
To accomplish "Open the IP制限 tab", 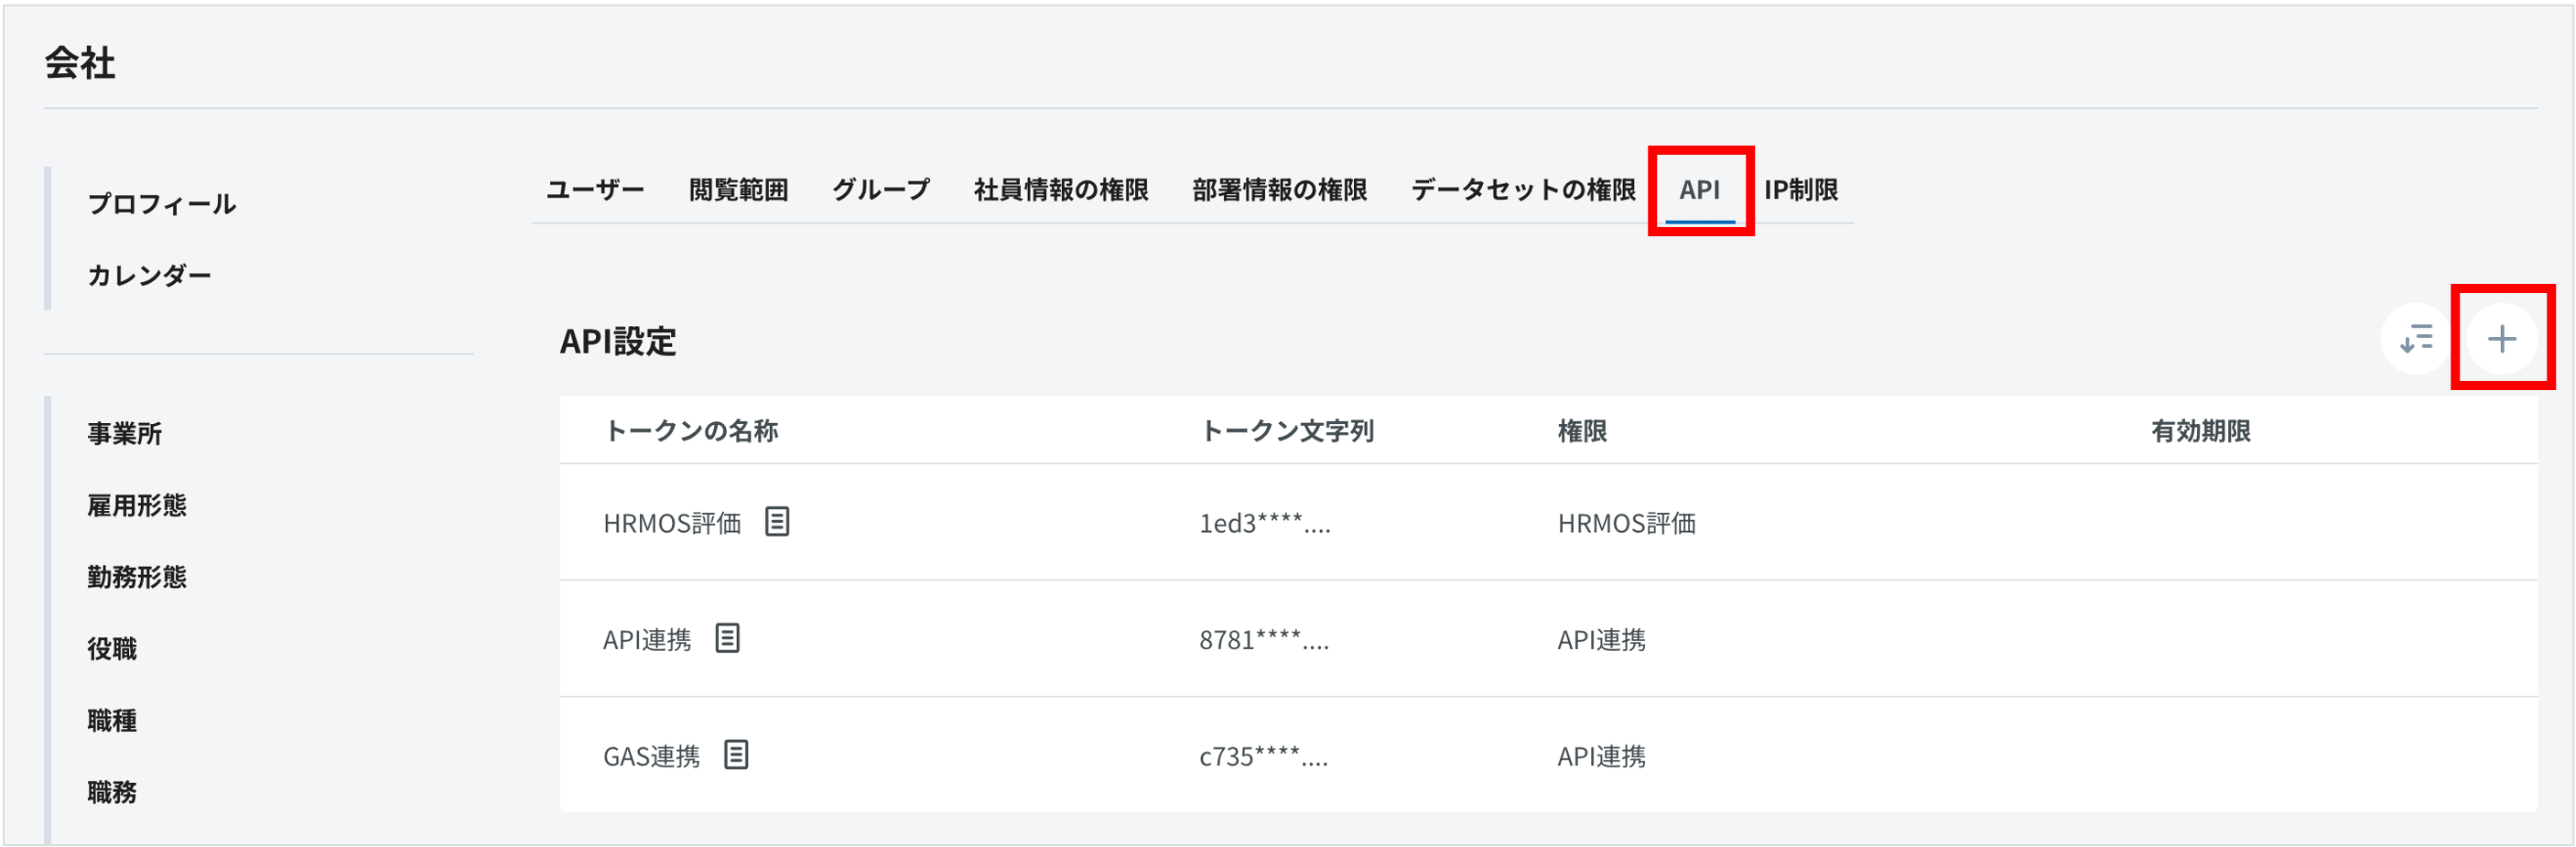I will [x=1800, y=190].
